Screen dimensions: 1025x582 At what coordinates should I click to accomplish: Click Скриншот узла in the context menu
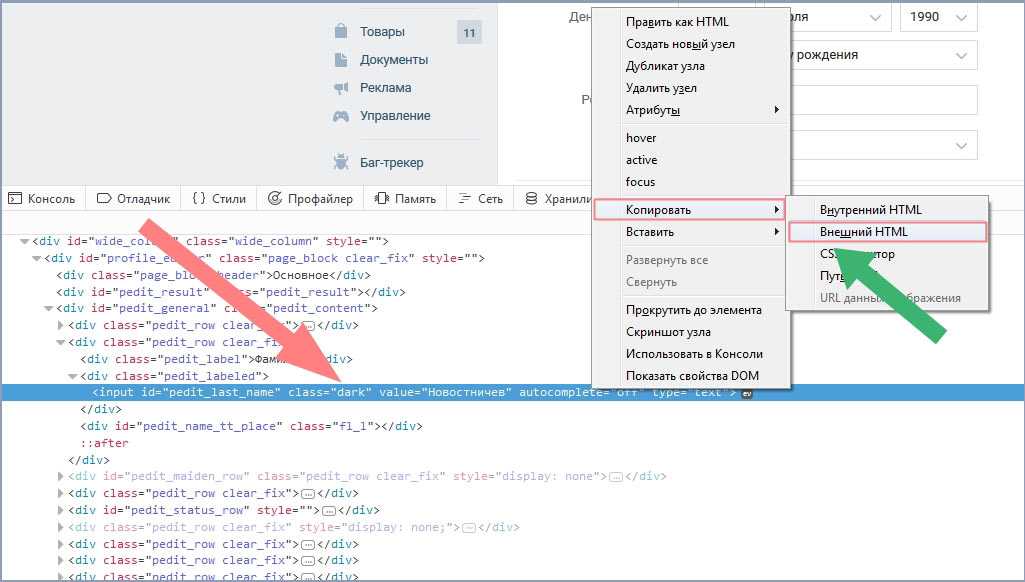(x=668, y=332)
